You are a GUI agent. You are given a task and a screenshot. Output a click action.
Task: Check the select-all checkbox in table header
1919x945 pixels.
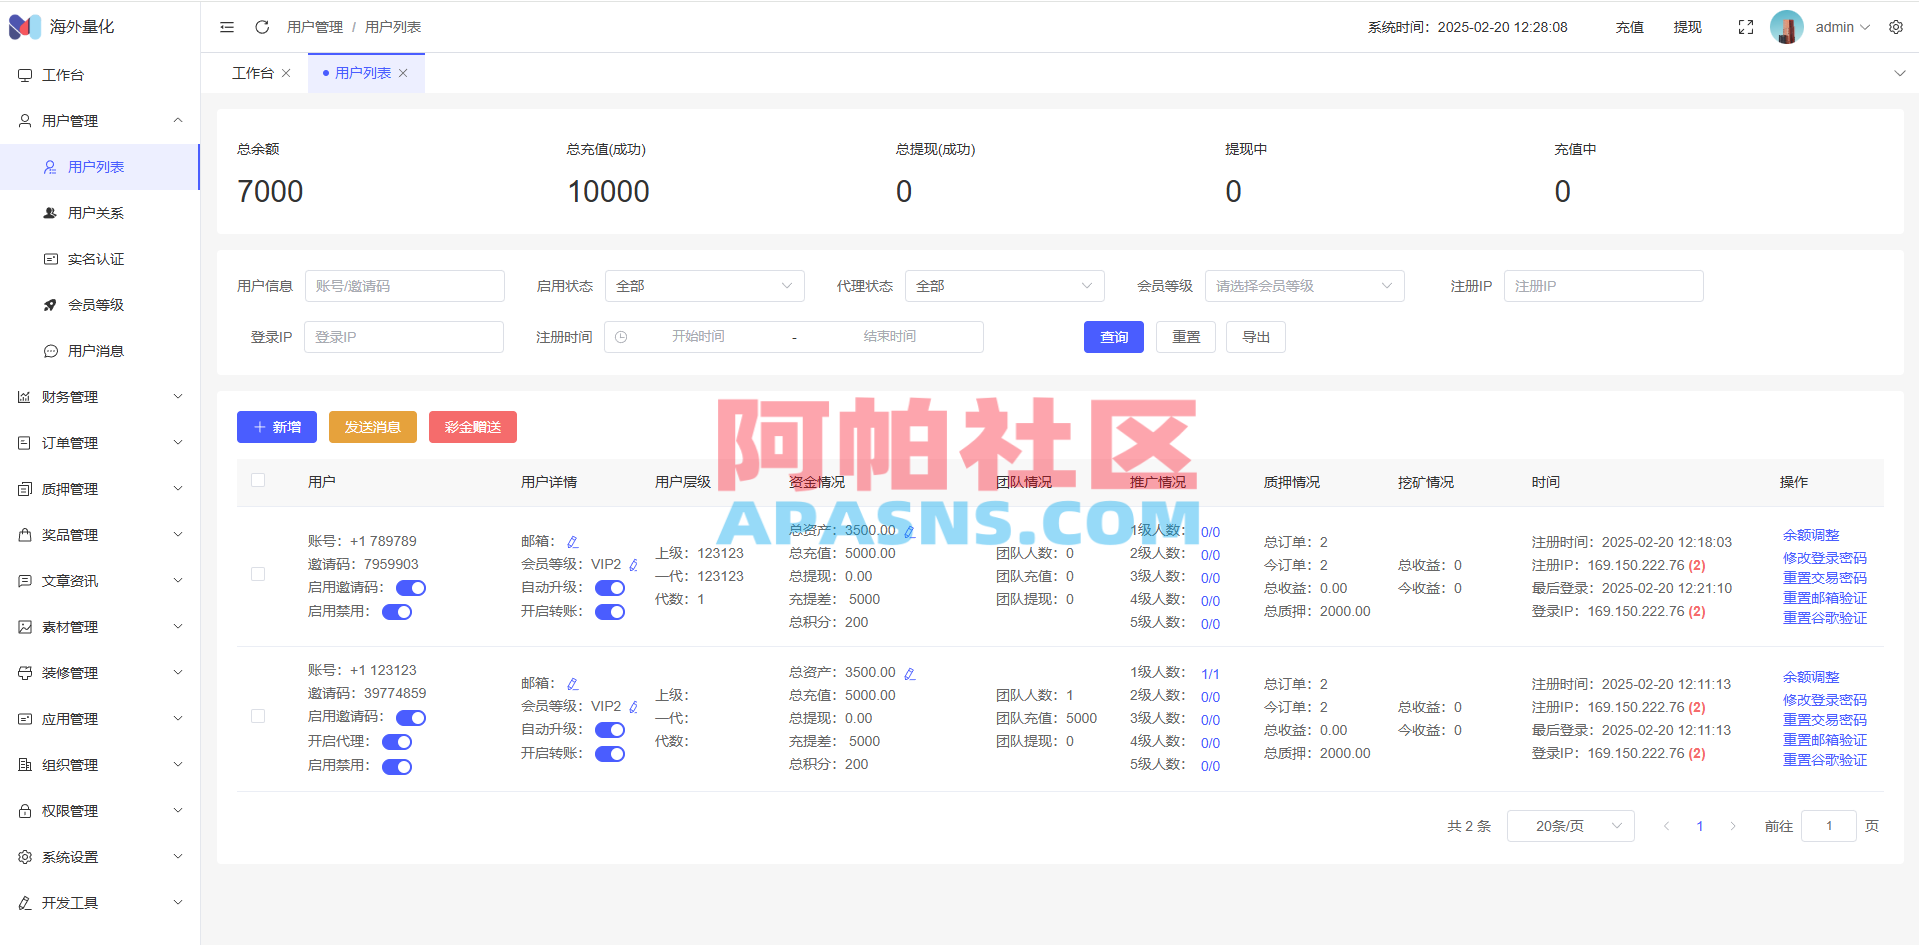pos(257,480)
